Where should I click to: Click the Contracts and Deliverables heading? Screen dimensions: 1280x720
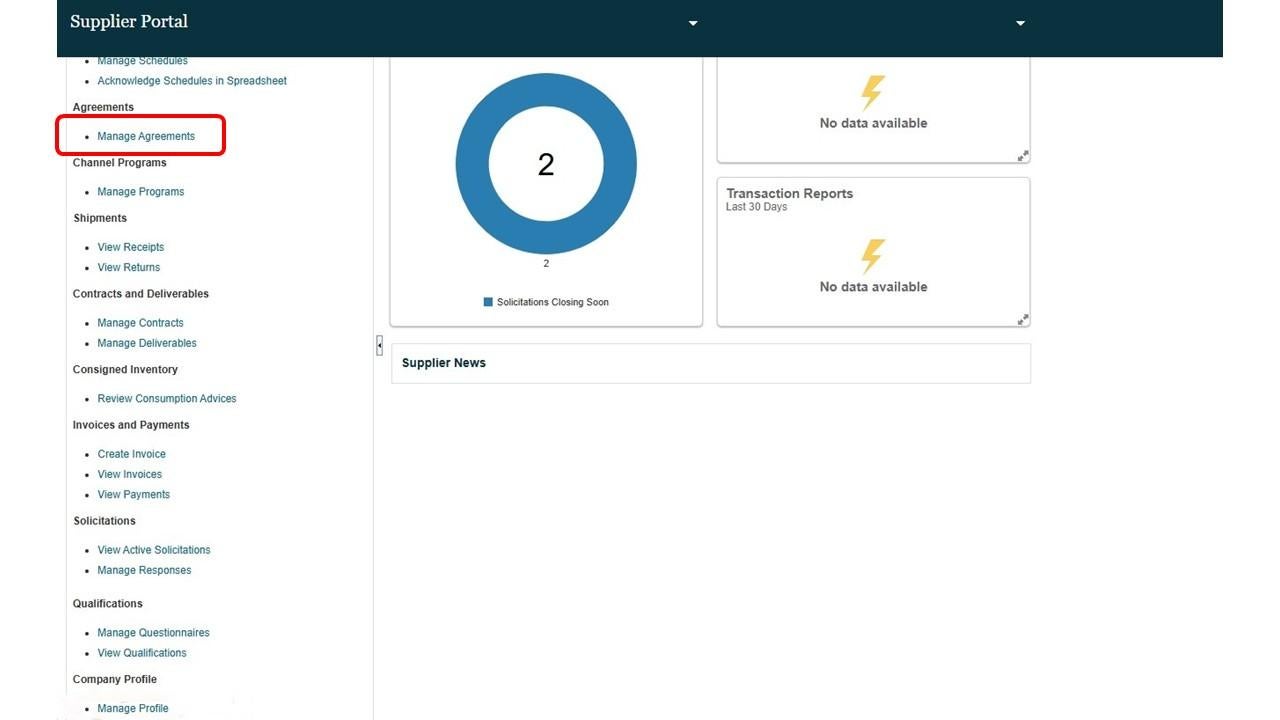point(141,294)
